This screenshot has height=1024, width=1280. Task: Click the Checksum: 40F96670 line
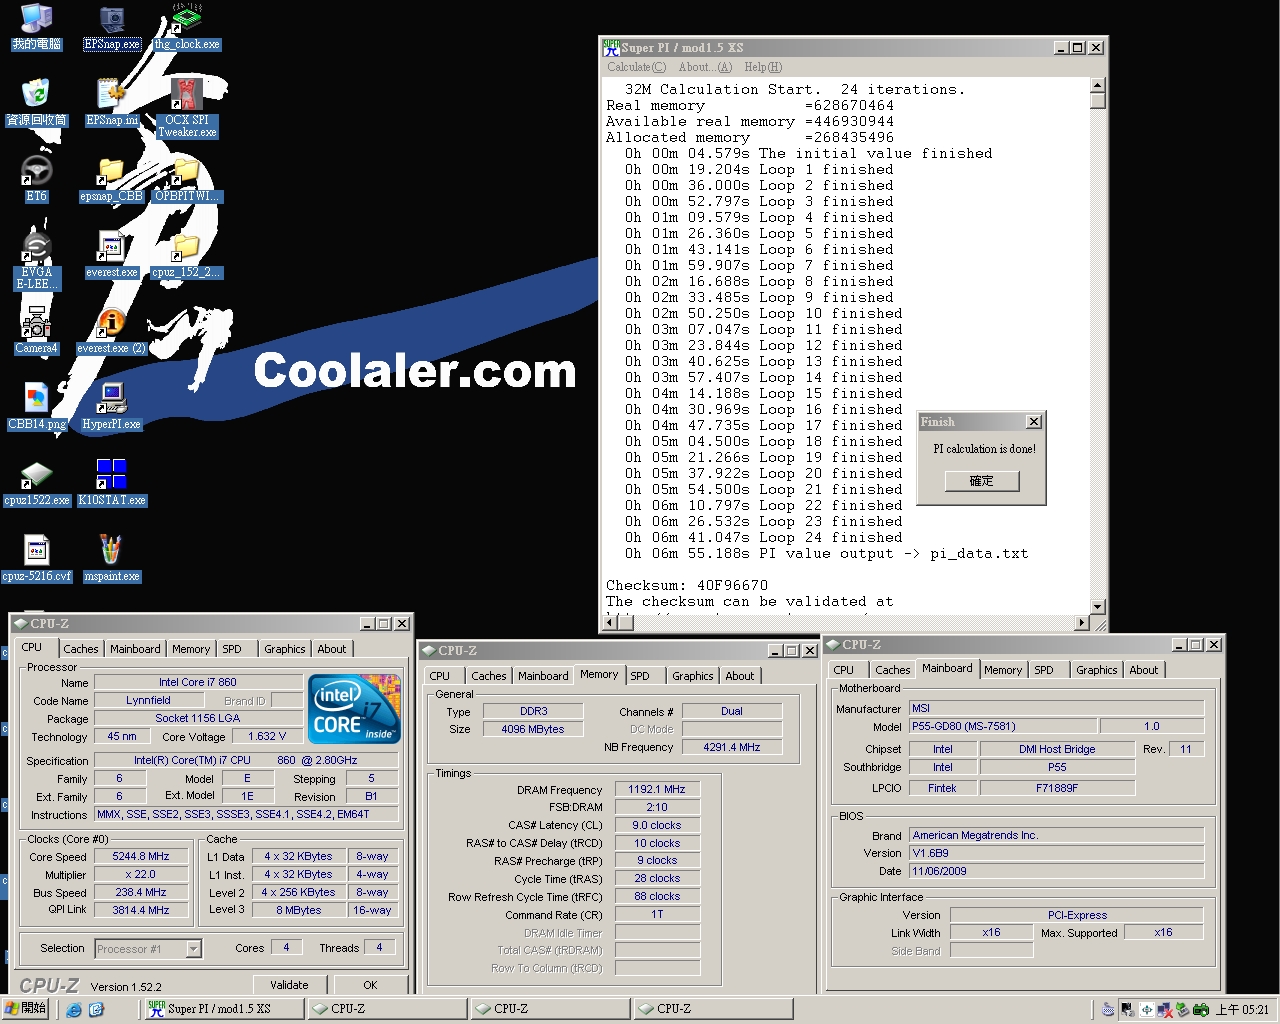(687, 585)
